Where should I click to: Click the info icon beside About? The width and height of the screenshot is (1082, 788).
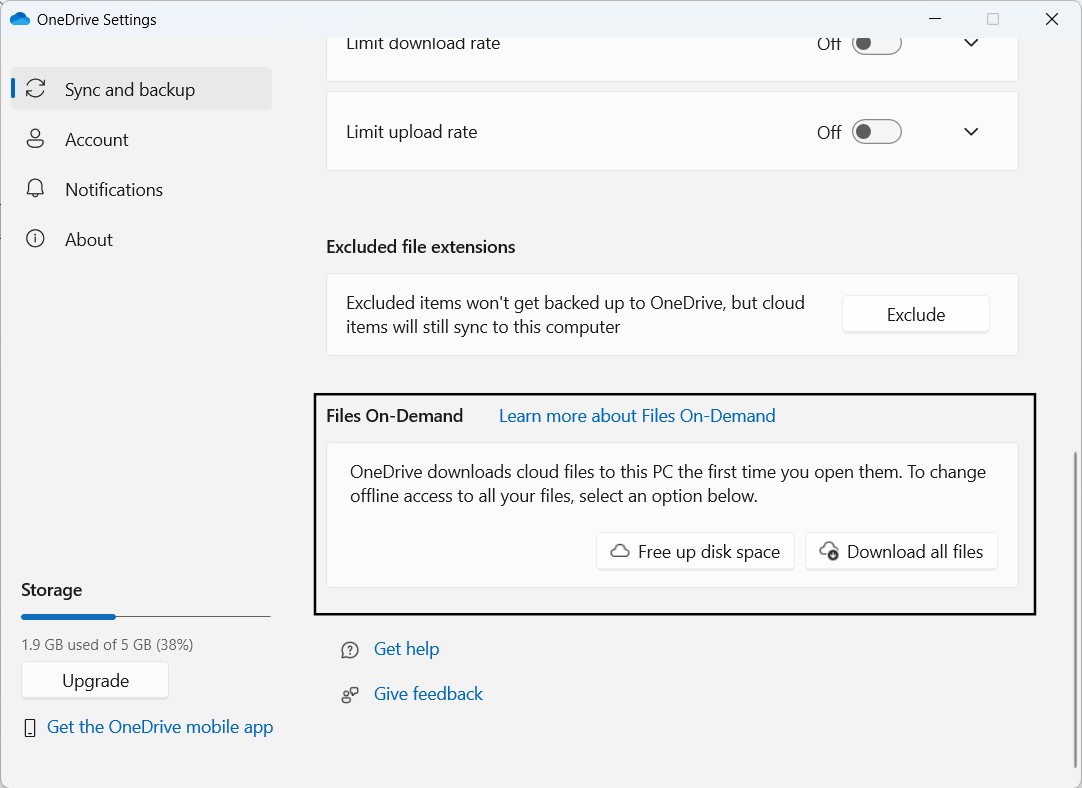(35, 239)
